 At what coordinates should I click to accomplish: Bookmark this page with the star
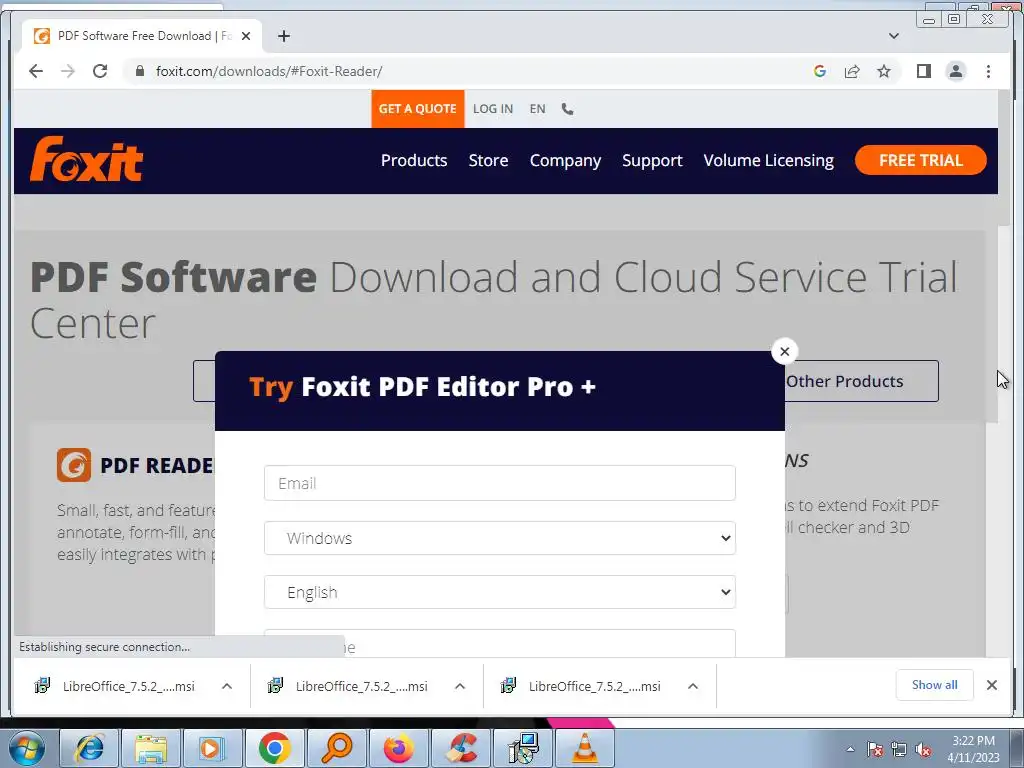point(884,71)
